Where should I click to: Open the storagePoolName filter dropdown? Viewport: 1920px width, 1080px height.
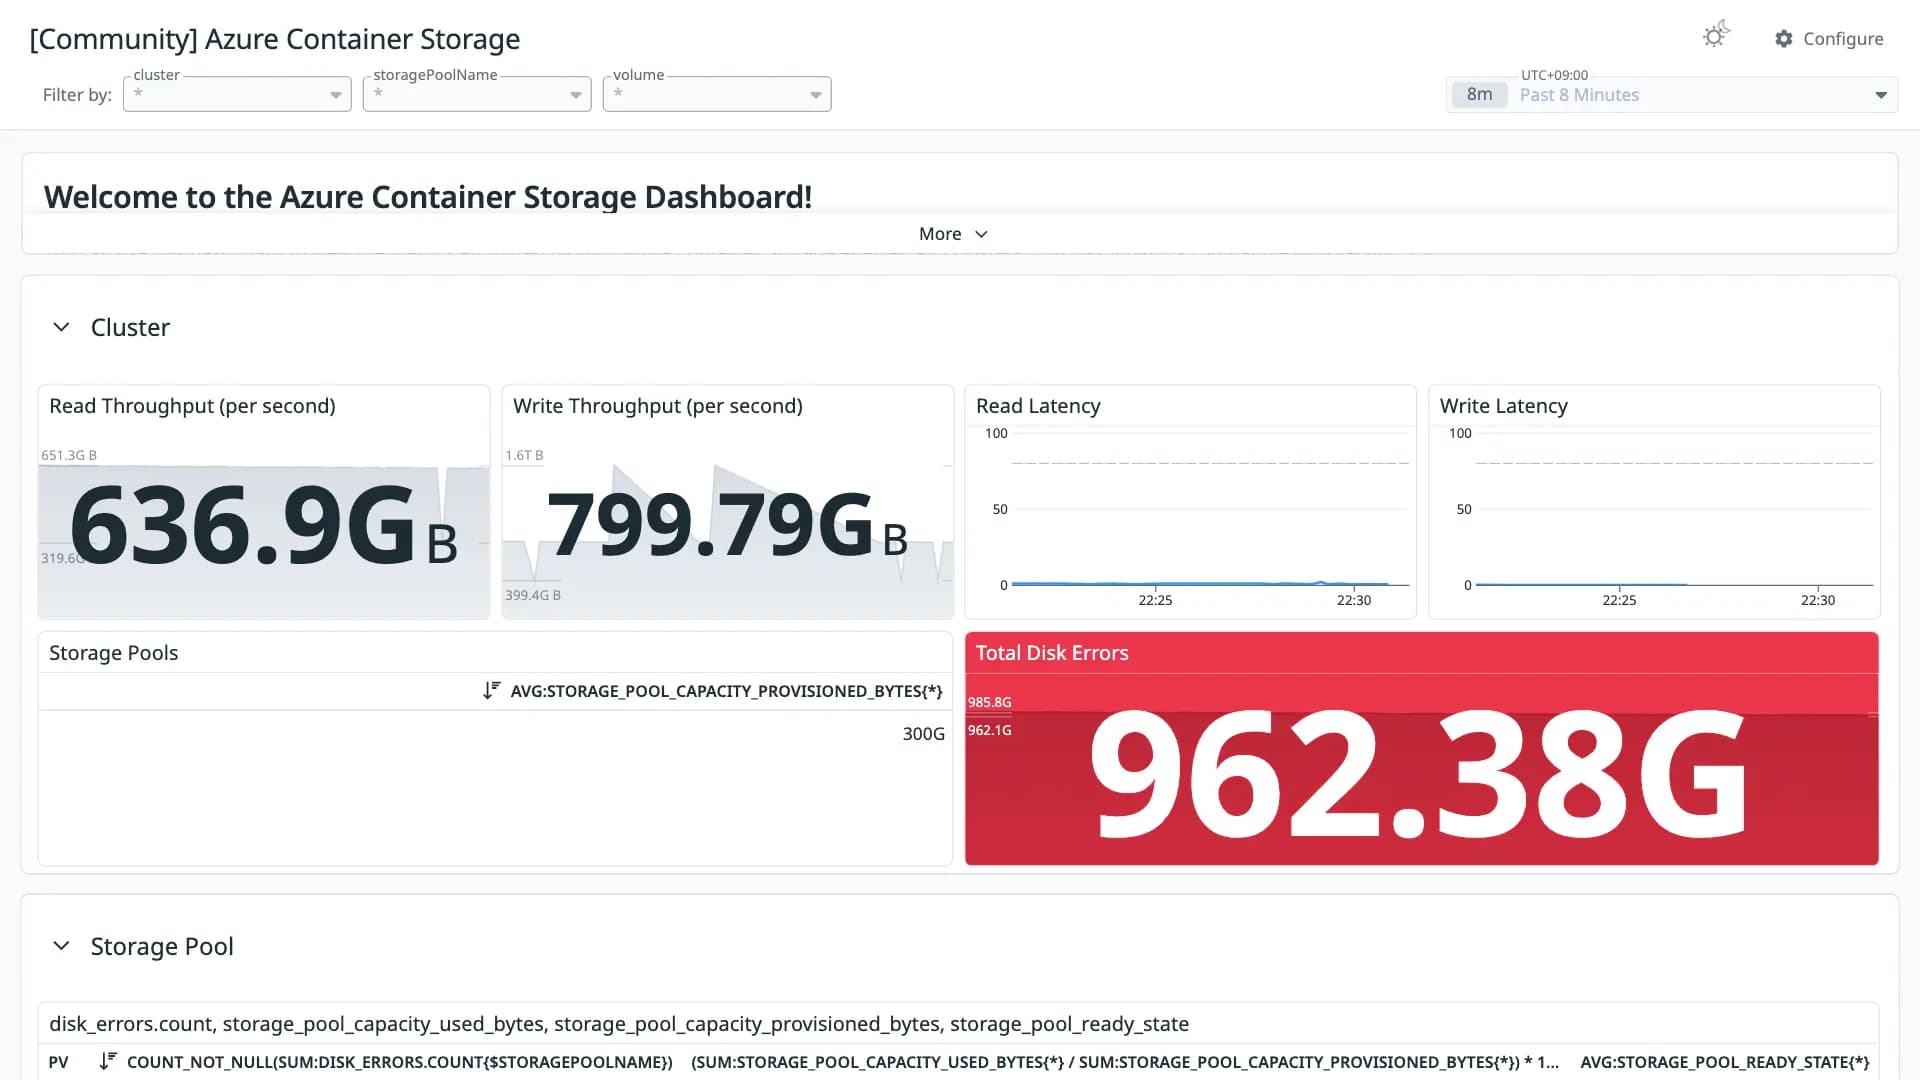477,94
